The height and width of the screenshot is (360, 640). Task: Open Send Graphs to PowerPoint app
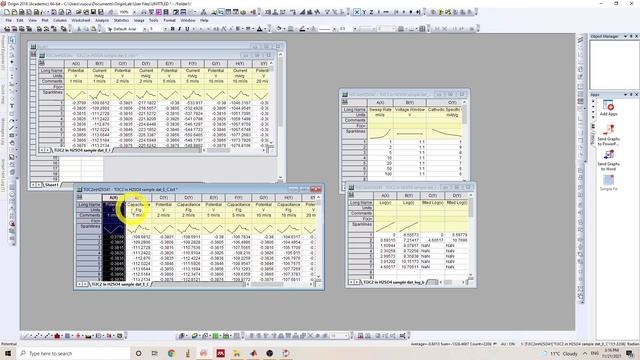tap(609, 135)
